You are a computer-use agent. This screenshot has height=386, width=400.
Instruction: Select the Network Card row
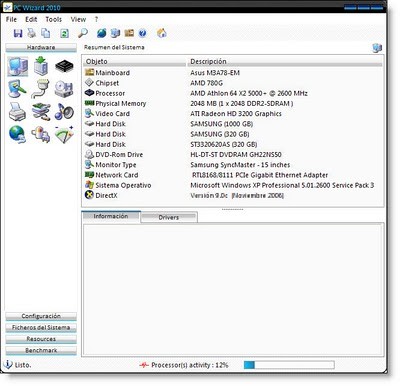click(x=232, y=175)
